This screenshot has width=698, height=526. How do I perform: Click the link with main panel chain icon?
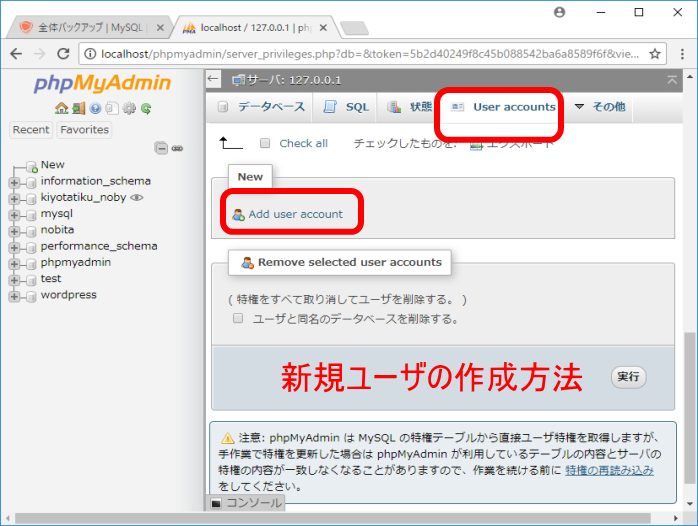[x=177, y=148]
